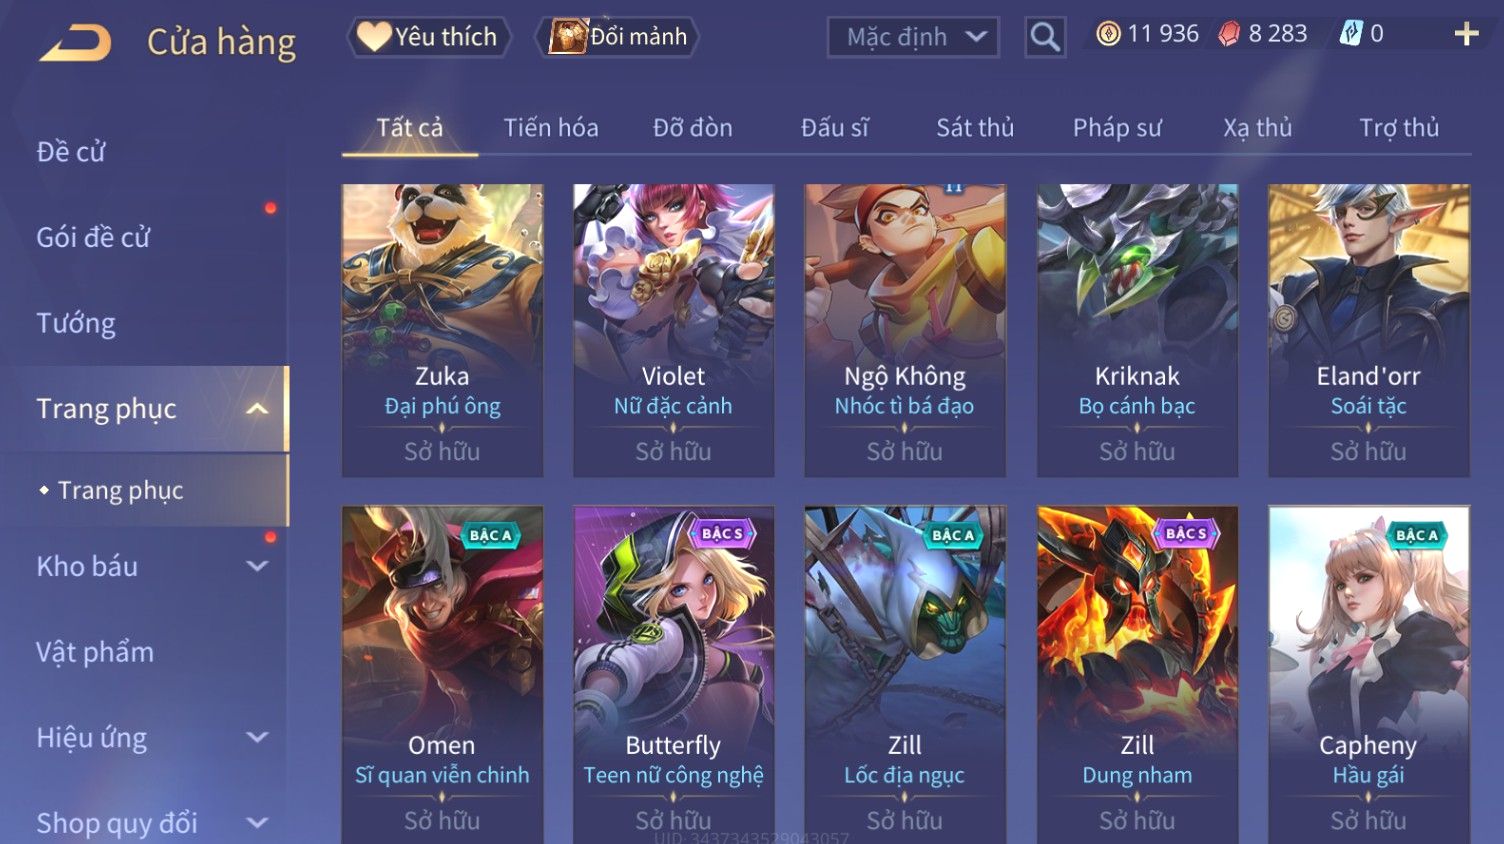
Task: Click the red ruby currency icon
Action: tap(1229, 34)
